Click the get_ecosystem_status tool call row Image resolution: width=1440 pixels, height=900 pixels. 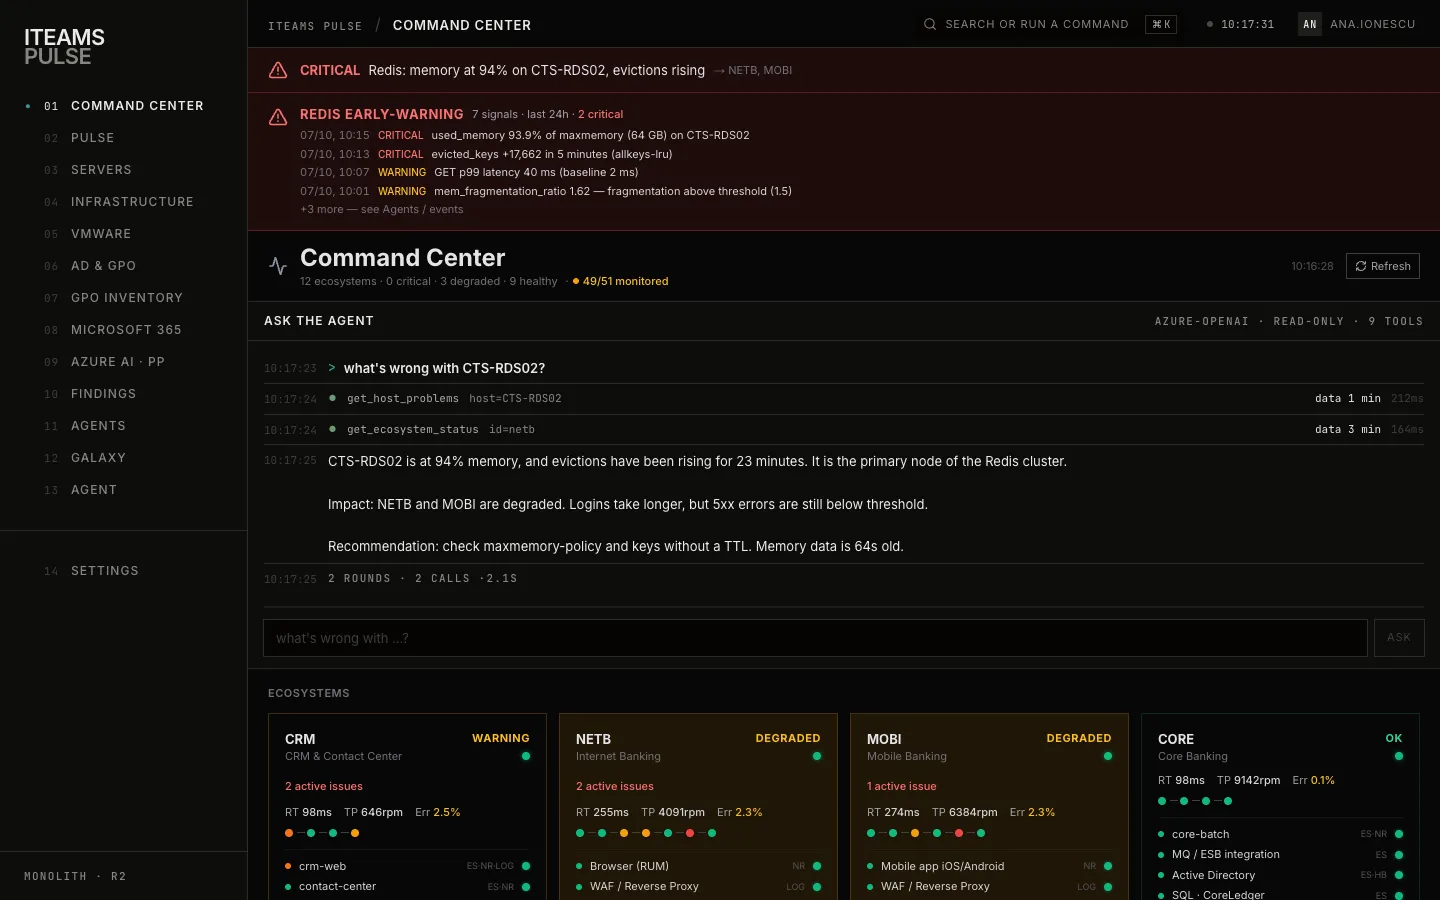click(x=844, y=429)
